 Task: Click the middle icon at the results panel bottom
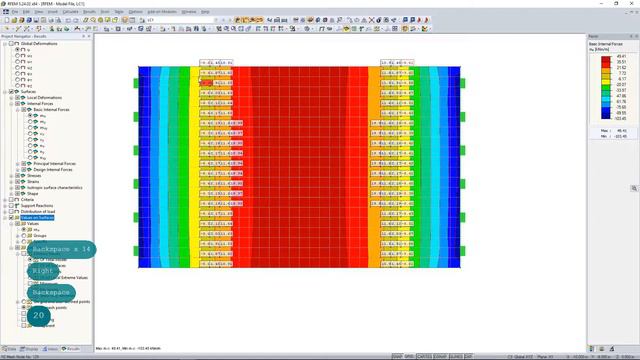pos(602,349)
